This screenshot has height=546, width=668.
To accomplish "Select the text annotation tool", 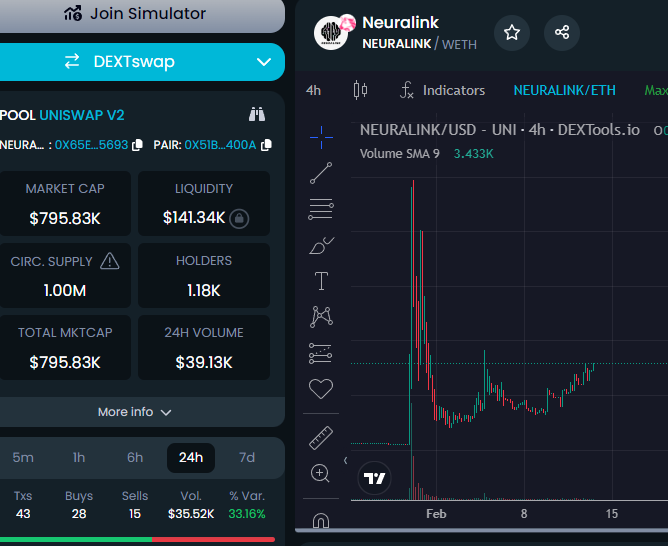I will click(x=321, y=281).
